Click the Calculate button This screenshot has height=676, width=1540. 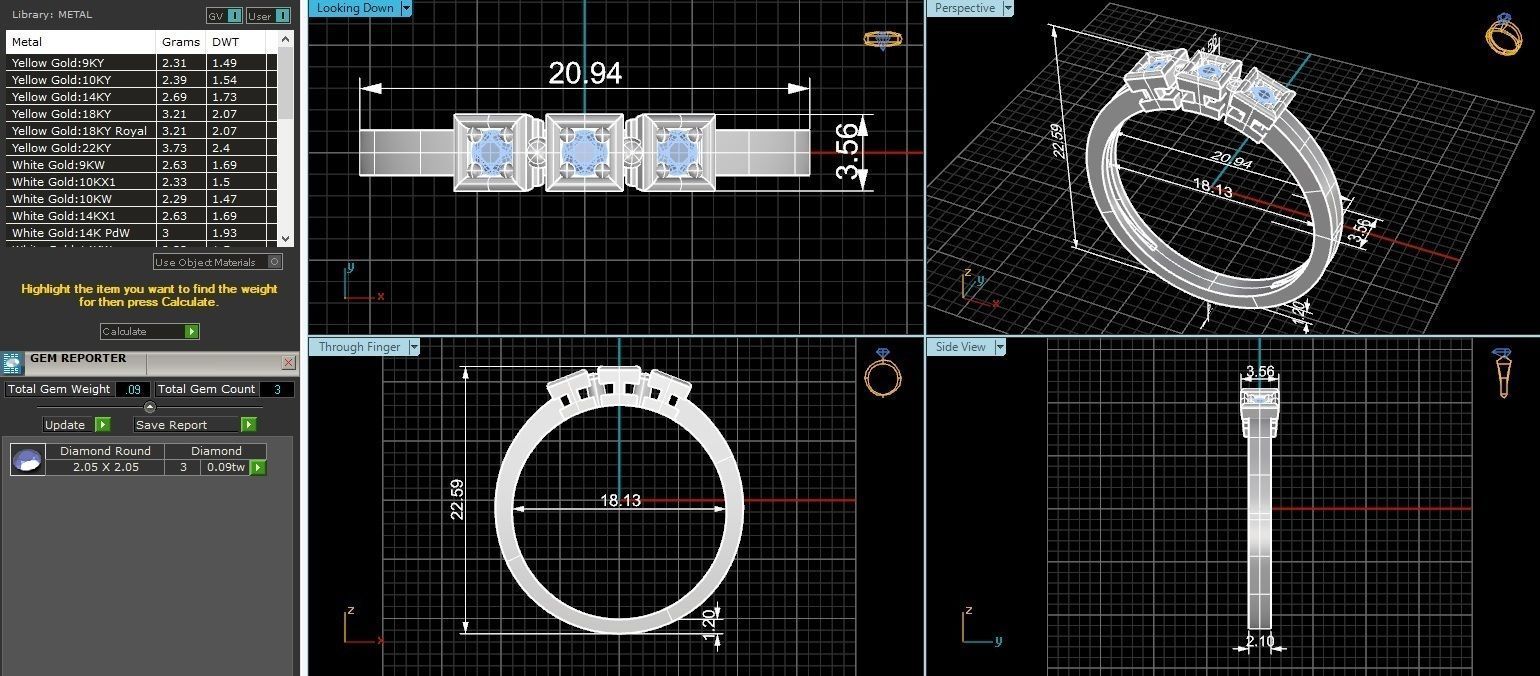150,331
